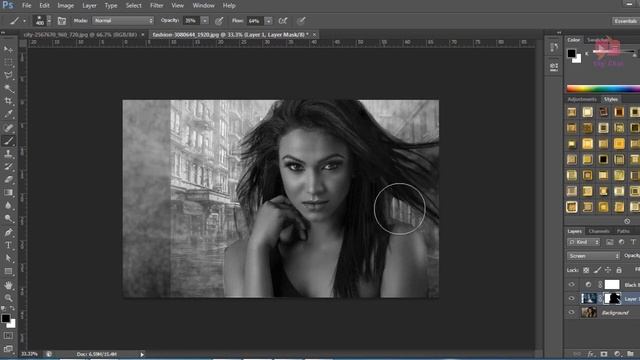Image resolution: width=640 pixels, height=360 pixels.
Task: Enable airbrush mode in options bar
Action: 283,21
